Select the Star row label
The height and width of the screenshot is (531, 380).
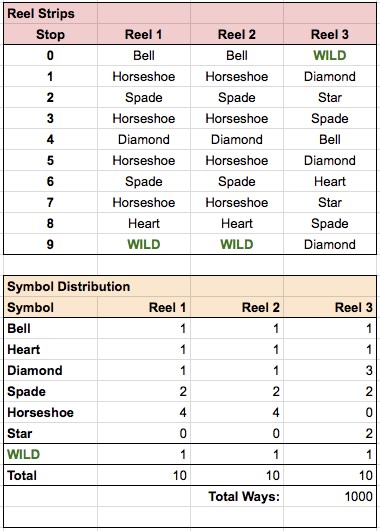50,433
